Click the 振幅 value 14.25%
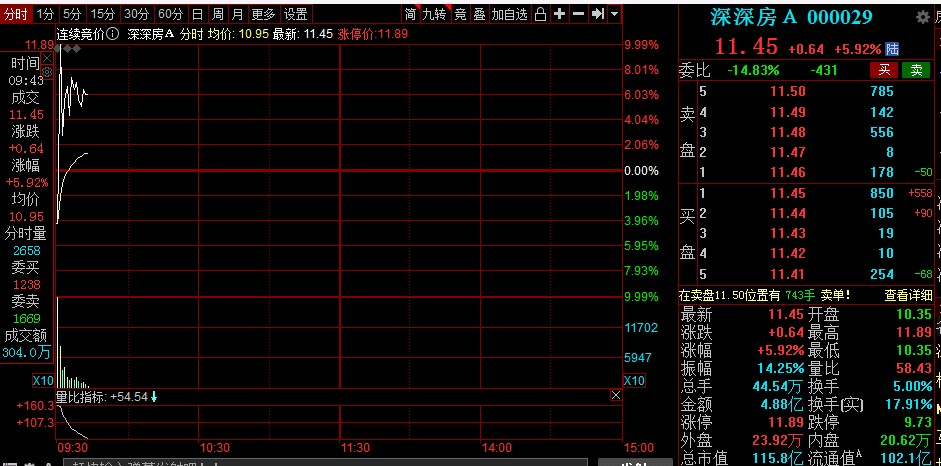This screenshot has width=941, height=466. click(778, 368)
